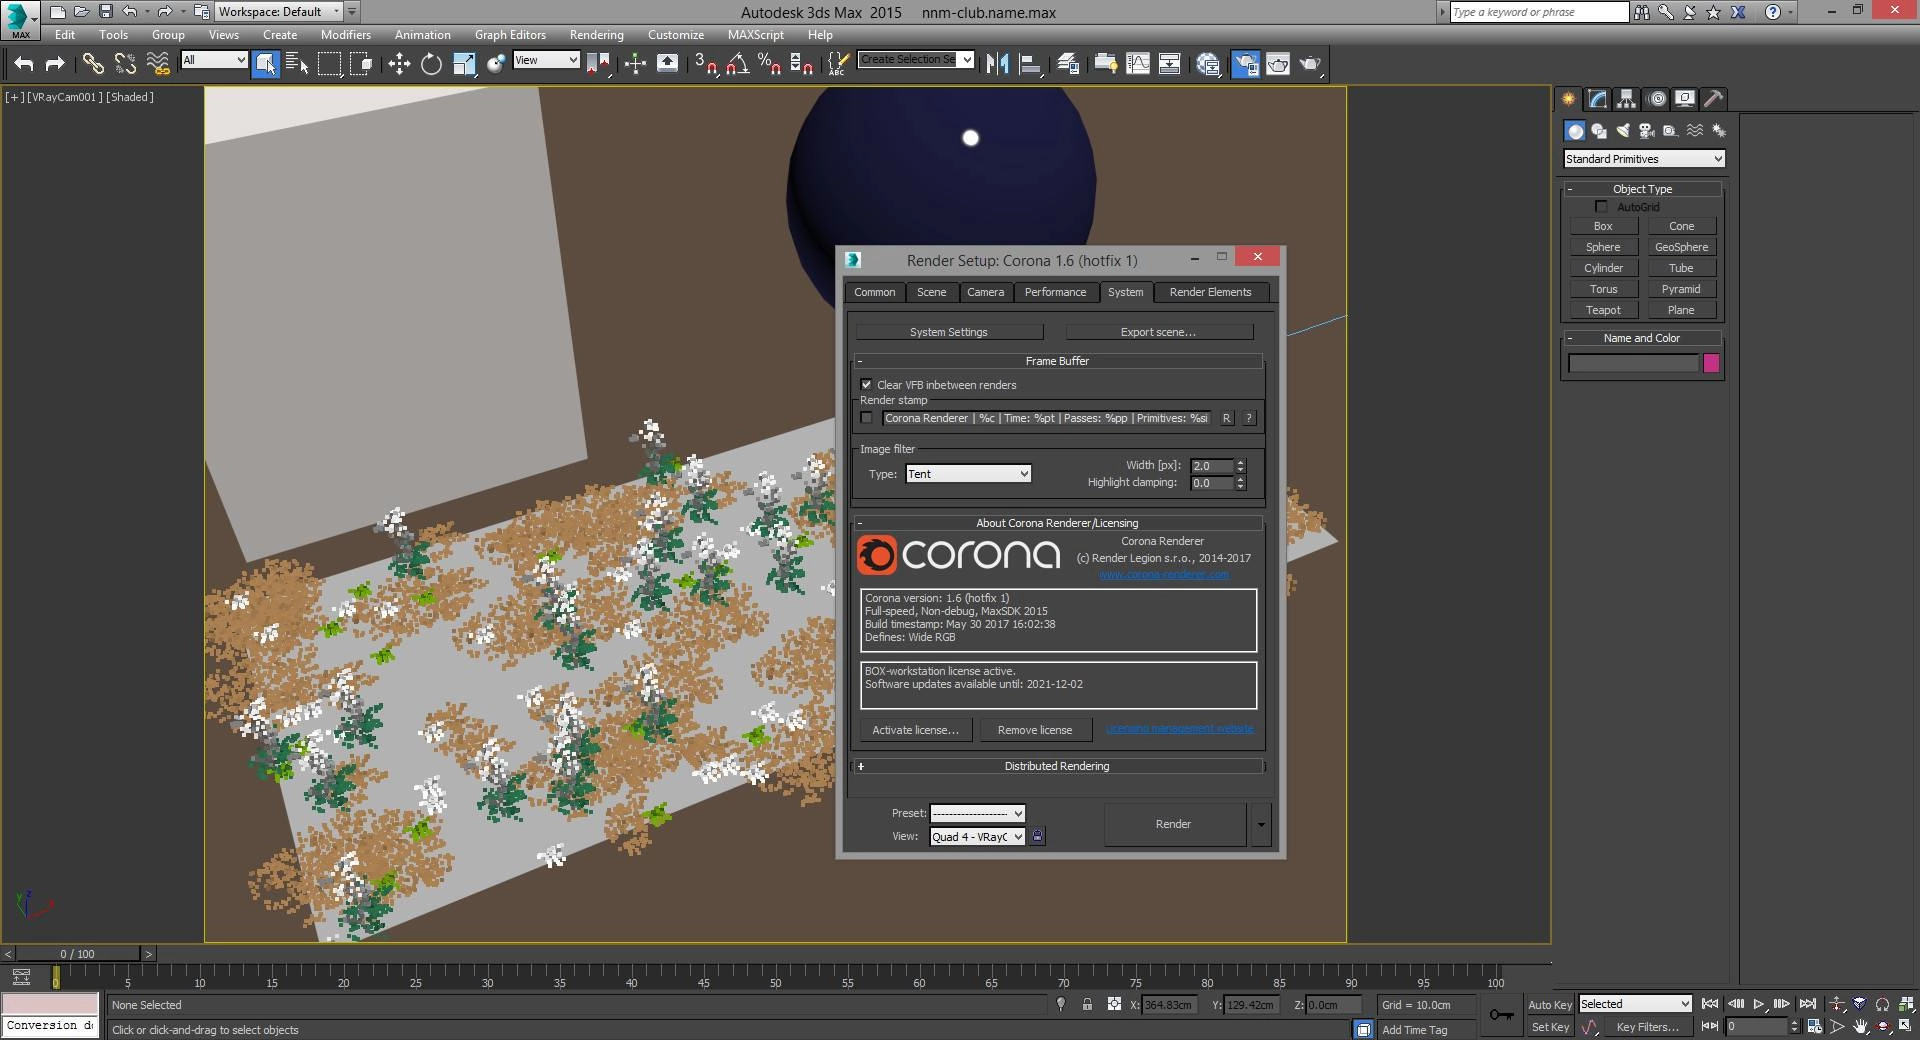The width and height of the screenshot is (1920, 1040).
Task: Toggle Selection Lock padlock icon
Action: click(1087, 1005)
